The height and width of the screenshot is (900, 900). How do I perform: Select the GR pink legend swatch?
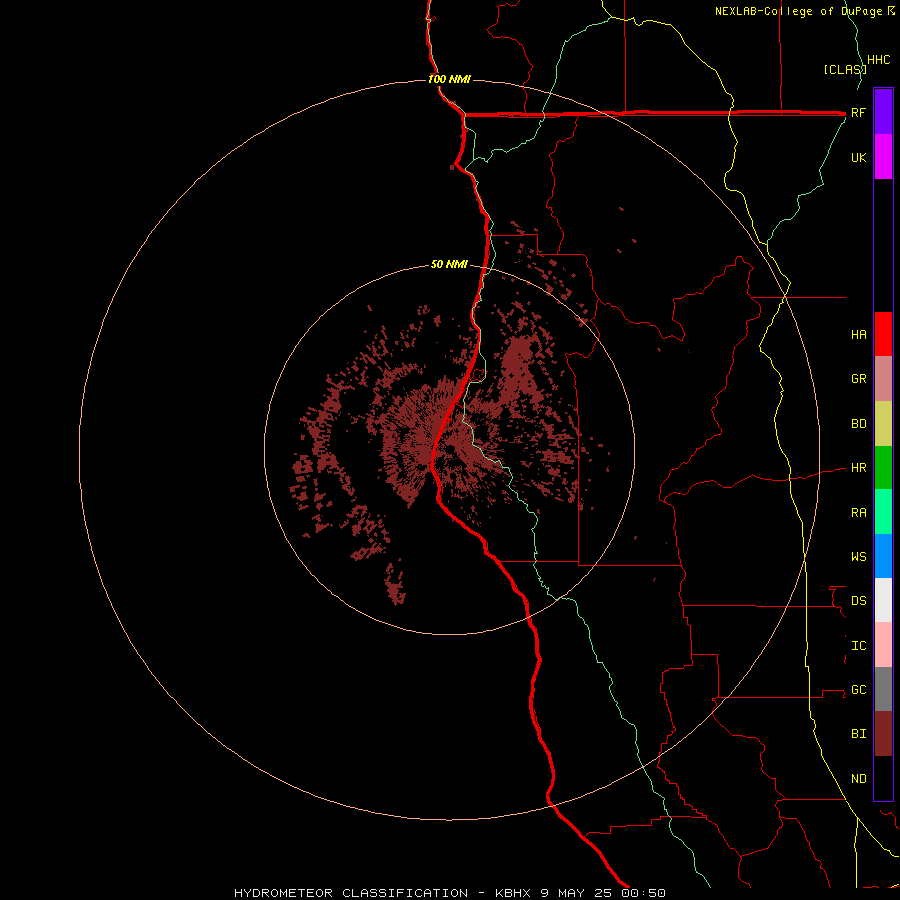[x=883, y=379]
